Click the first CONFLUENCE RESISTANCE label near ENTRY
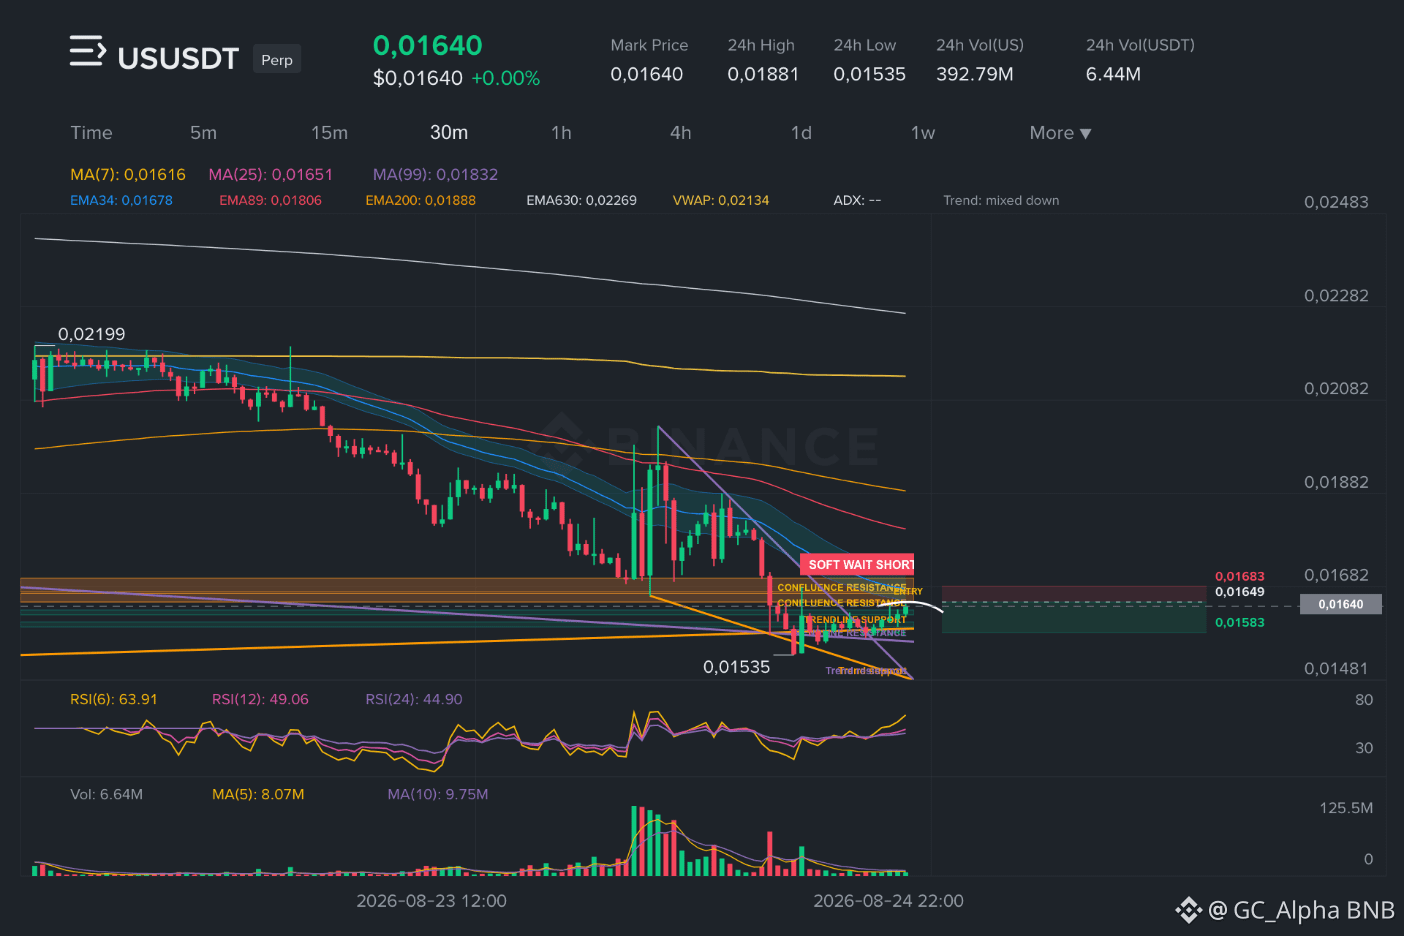Image resolution: width=1404 pixels, height=936 pixels. pos(841,588)
